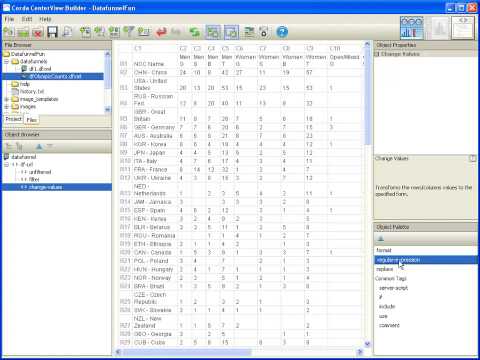480x360 pixels.
Task: Choose include in Common Tags
Action: (x=387, y=306)
